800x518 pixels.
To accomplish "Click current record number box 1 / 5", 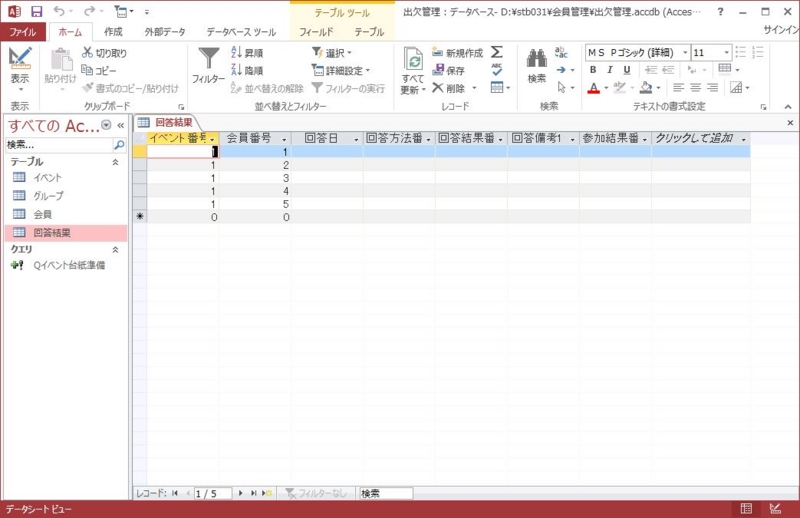I will click(x=213, y=494).
